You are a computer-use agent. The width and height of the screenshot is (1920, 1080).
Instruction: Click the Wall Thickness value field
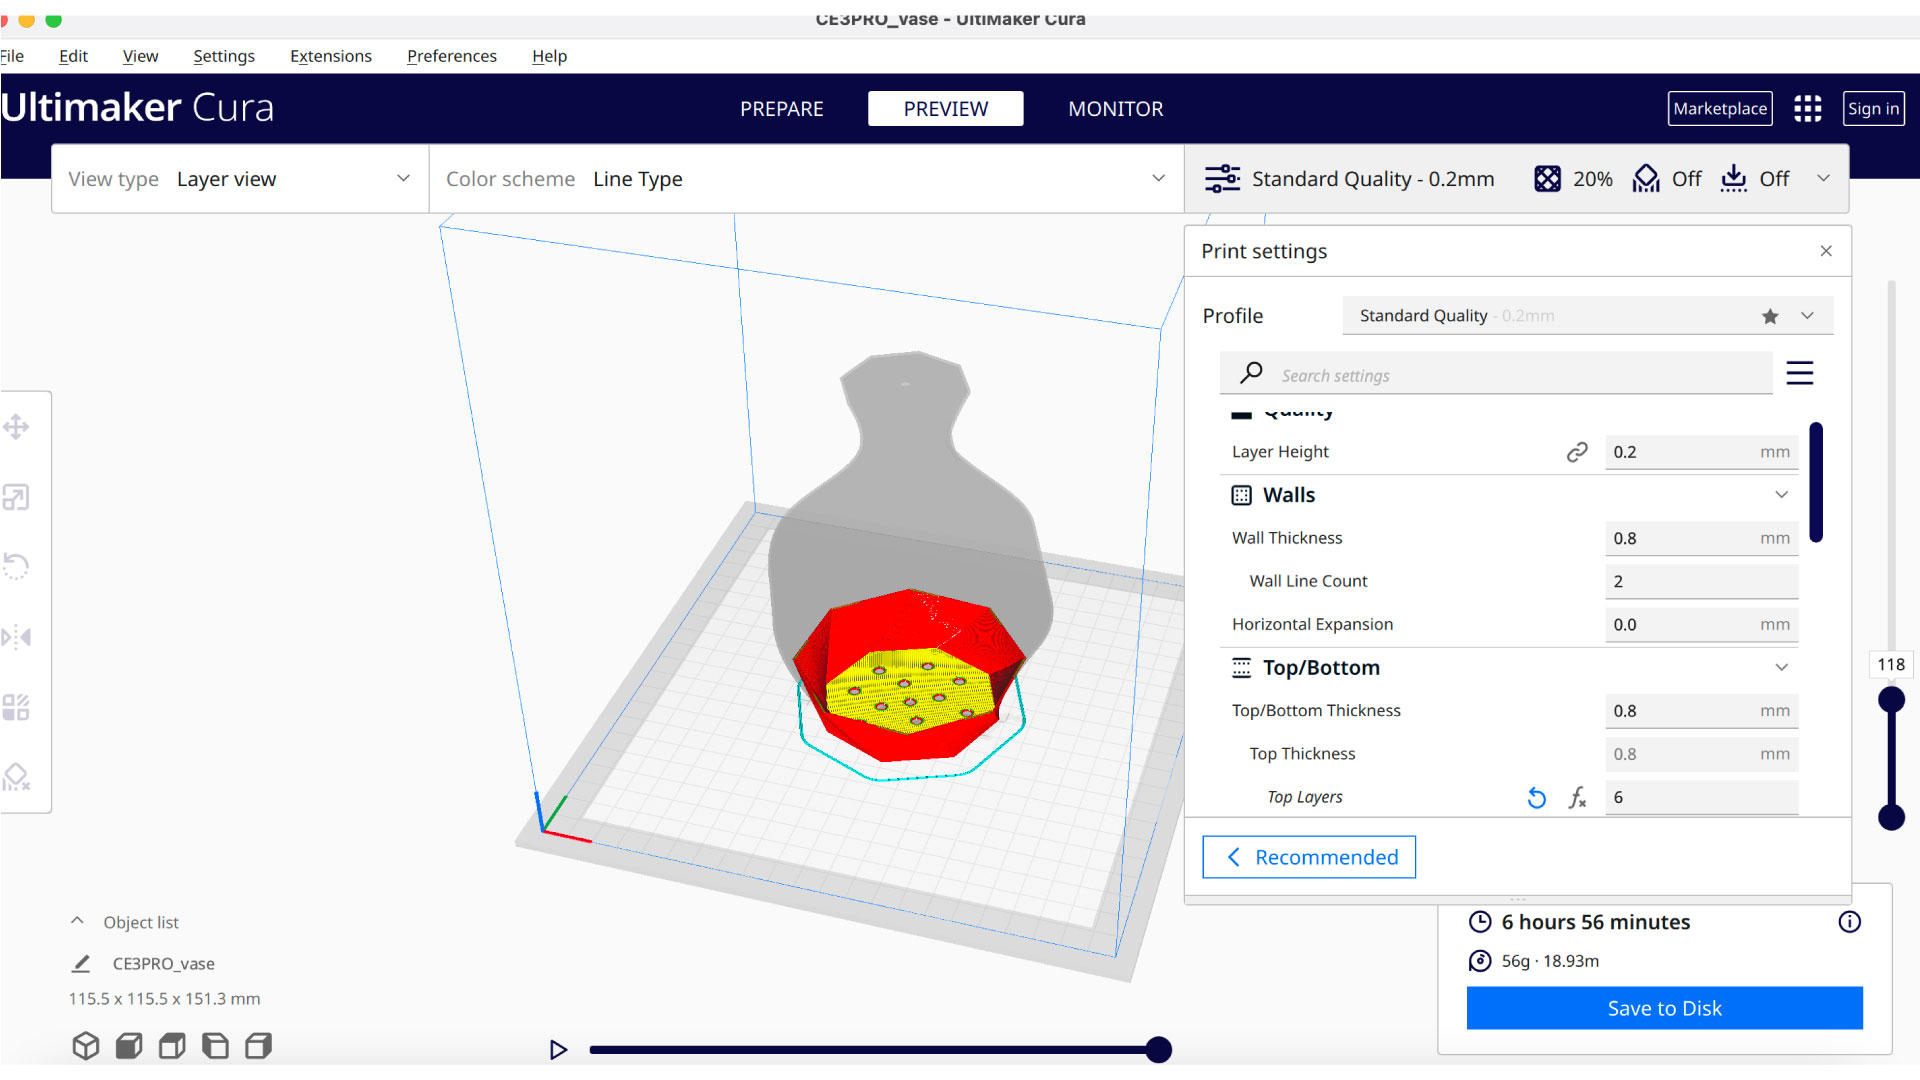click(1702, 538)
